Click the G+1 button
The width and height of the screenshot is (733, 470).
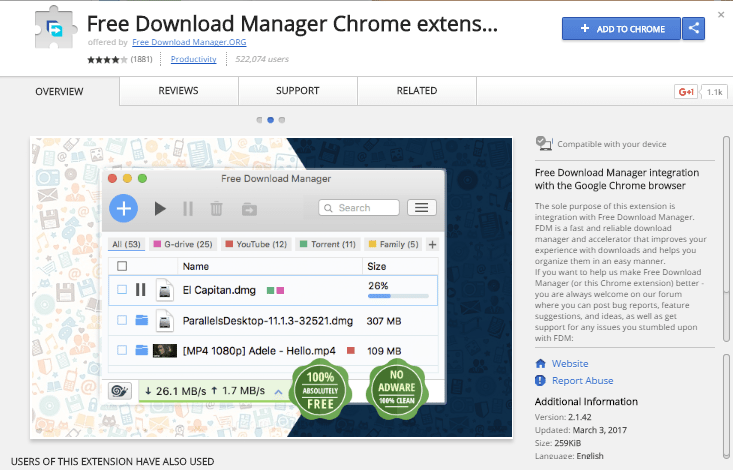pyautogui.click(x=686, y=92)
